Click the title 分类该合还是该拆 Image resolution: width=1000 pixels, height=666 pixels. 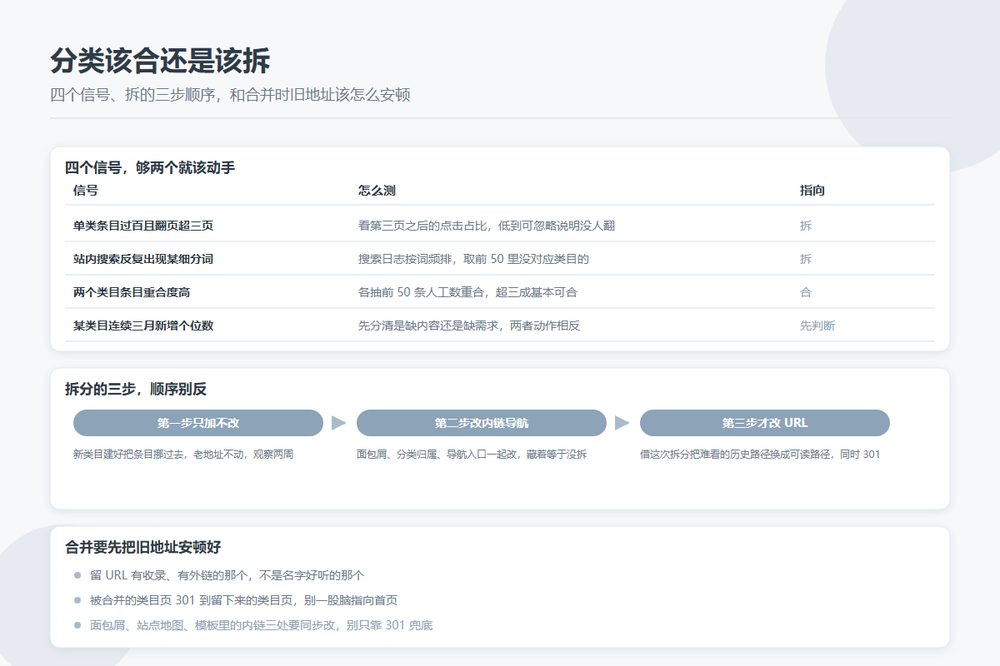[x=160, y=61]
